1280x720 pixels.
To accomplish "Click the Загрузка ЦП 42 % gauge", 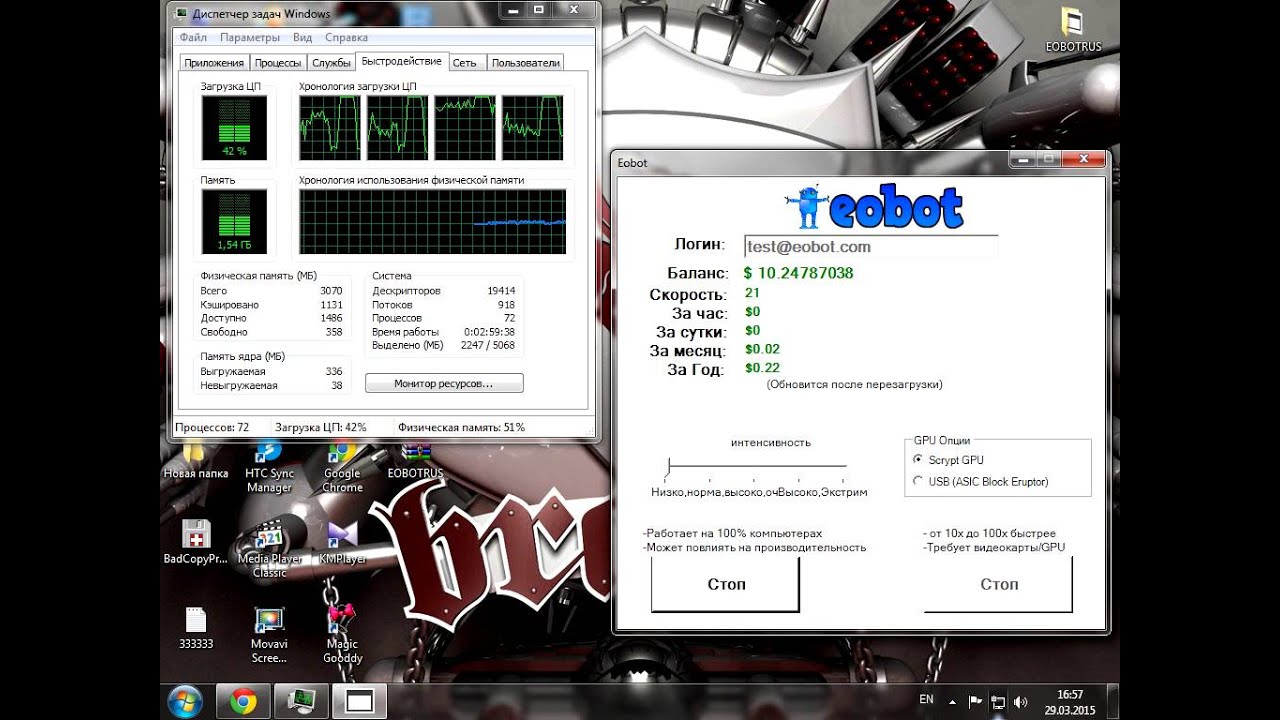I will click(x=234, y=128).
